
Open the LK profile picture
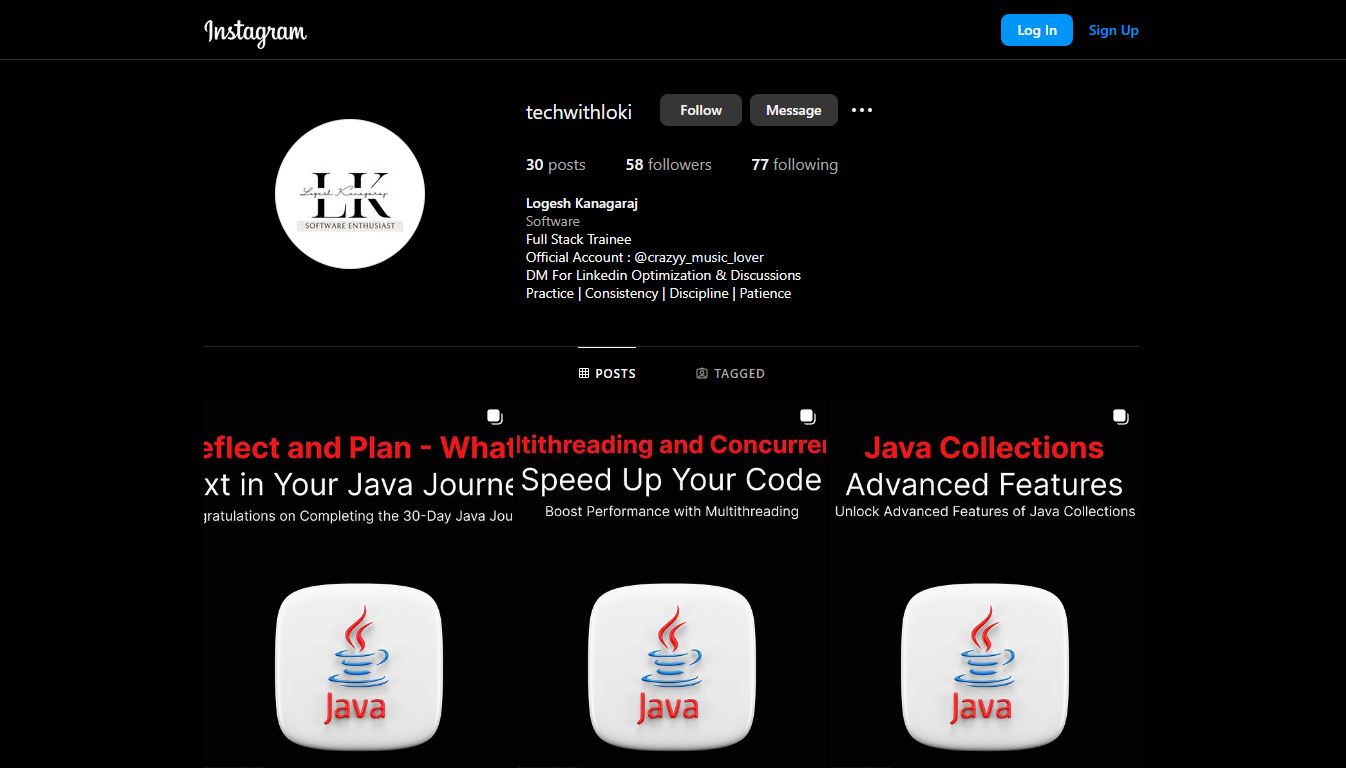click(350, 194)
